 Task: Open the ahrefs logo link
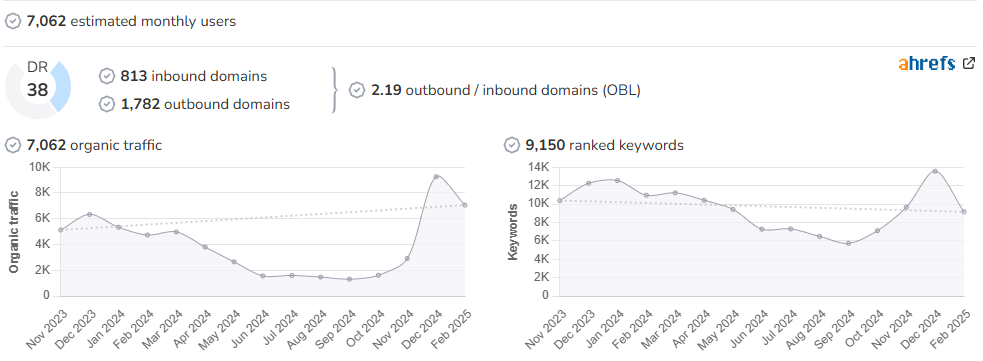pyautogui.click(x=927, y=63)
